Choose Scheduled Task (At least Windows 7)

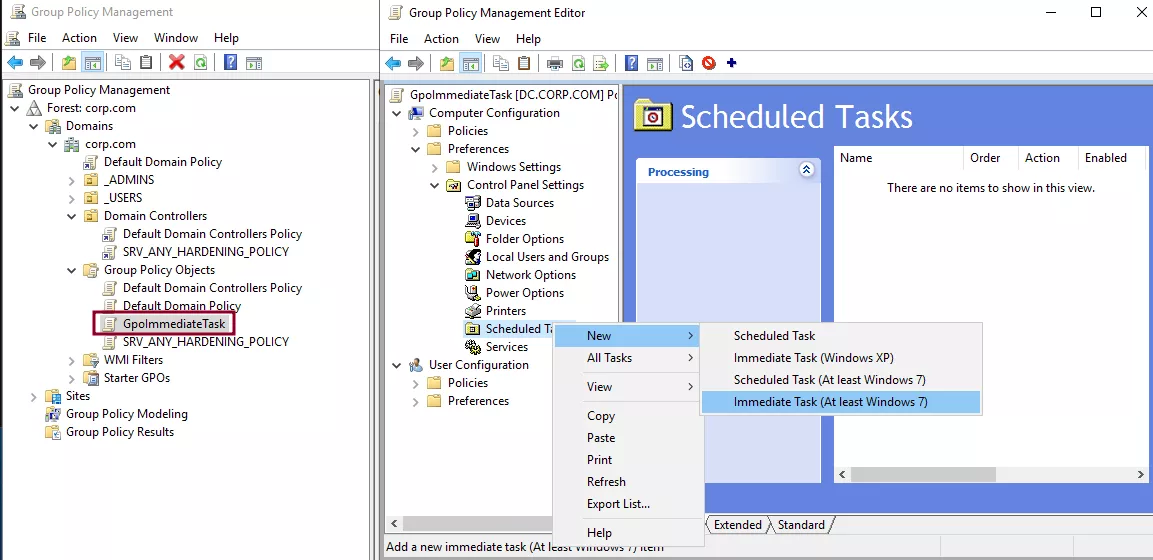(840, 380)
